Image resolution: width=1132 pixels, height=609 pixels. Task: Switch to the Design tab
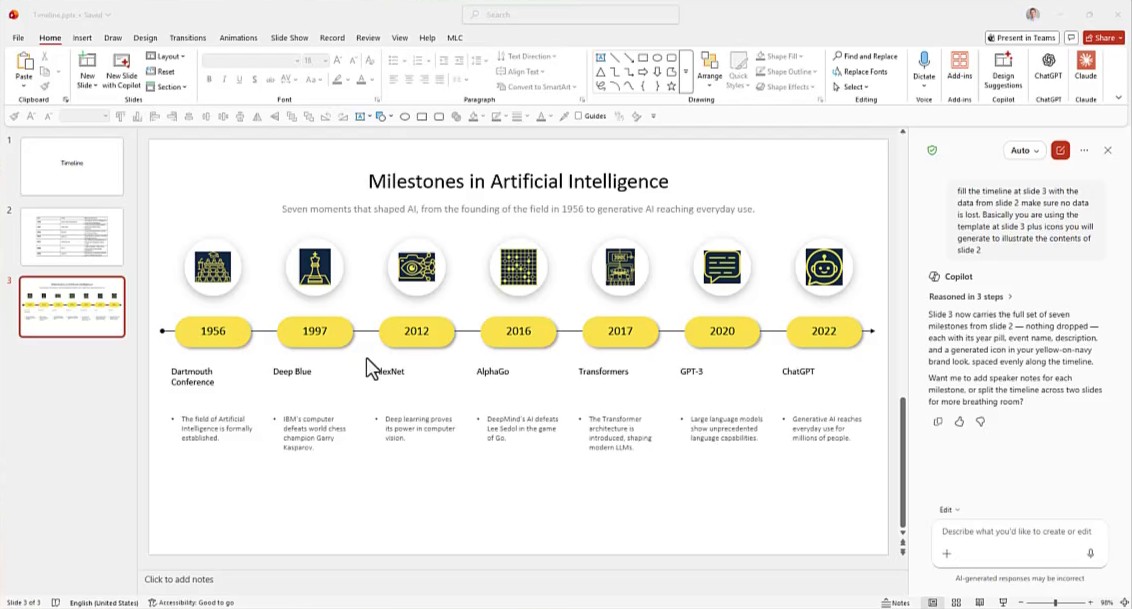click(x=145, y=38)
